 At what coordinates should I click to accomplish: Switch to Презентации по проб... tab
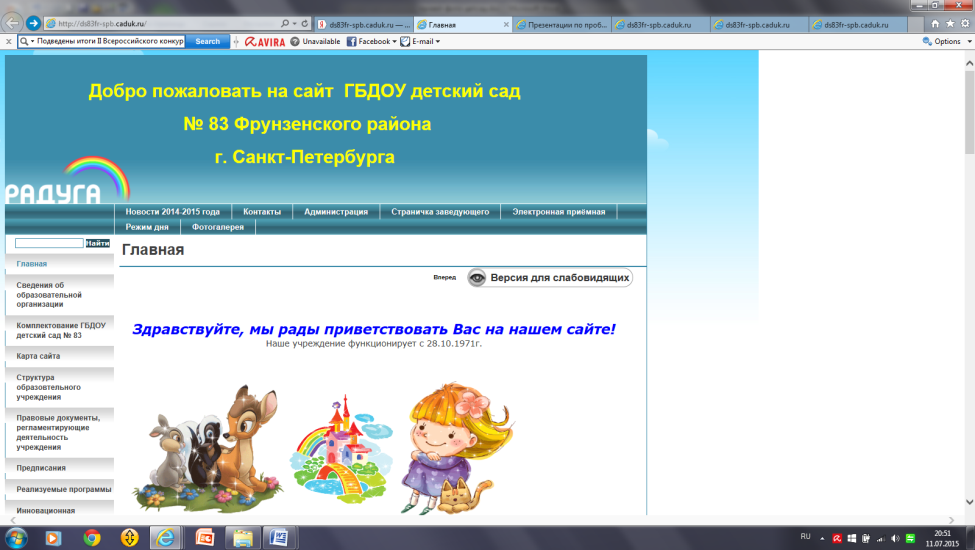coord(561,25)
